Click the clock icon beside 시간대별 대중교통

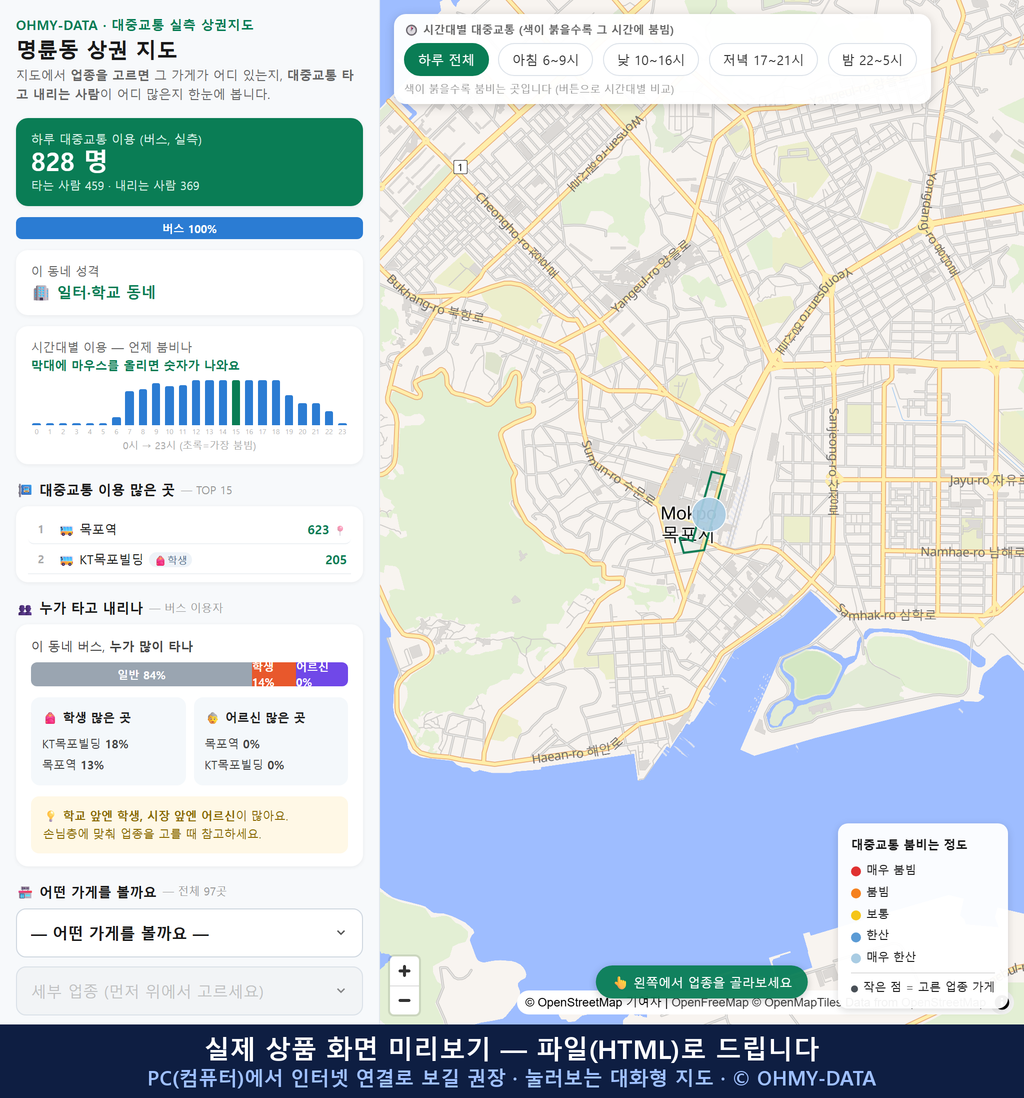pos(412,30)
